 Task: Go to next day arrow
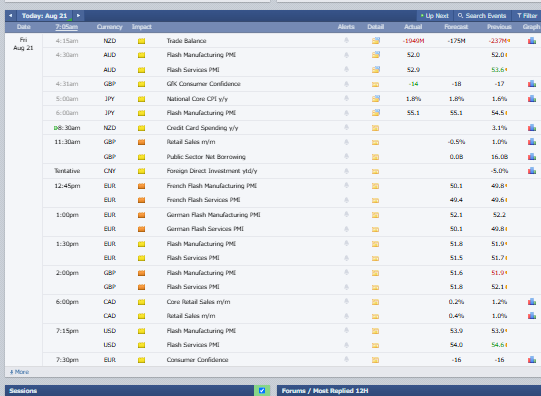[78, 16]
